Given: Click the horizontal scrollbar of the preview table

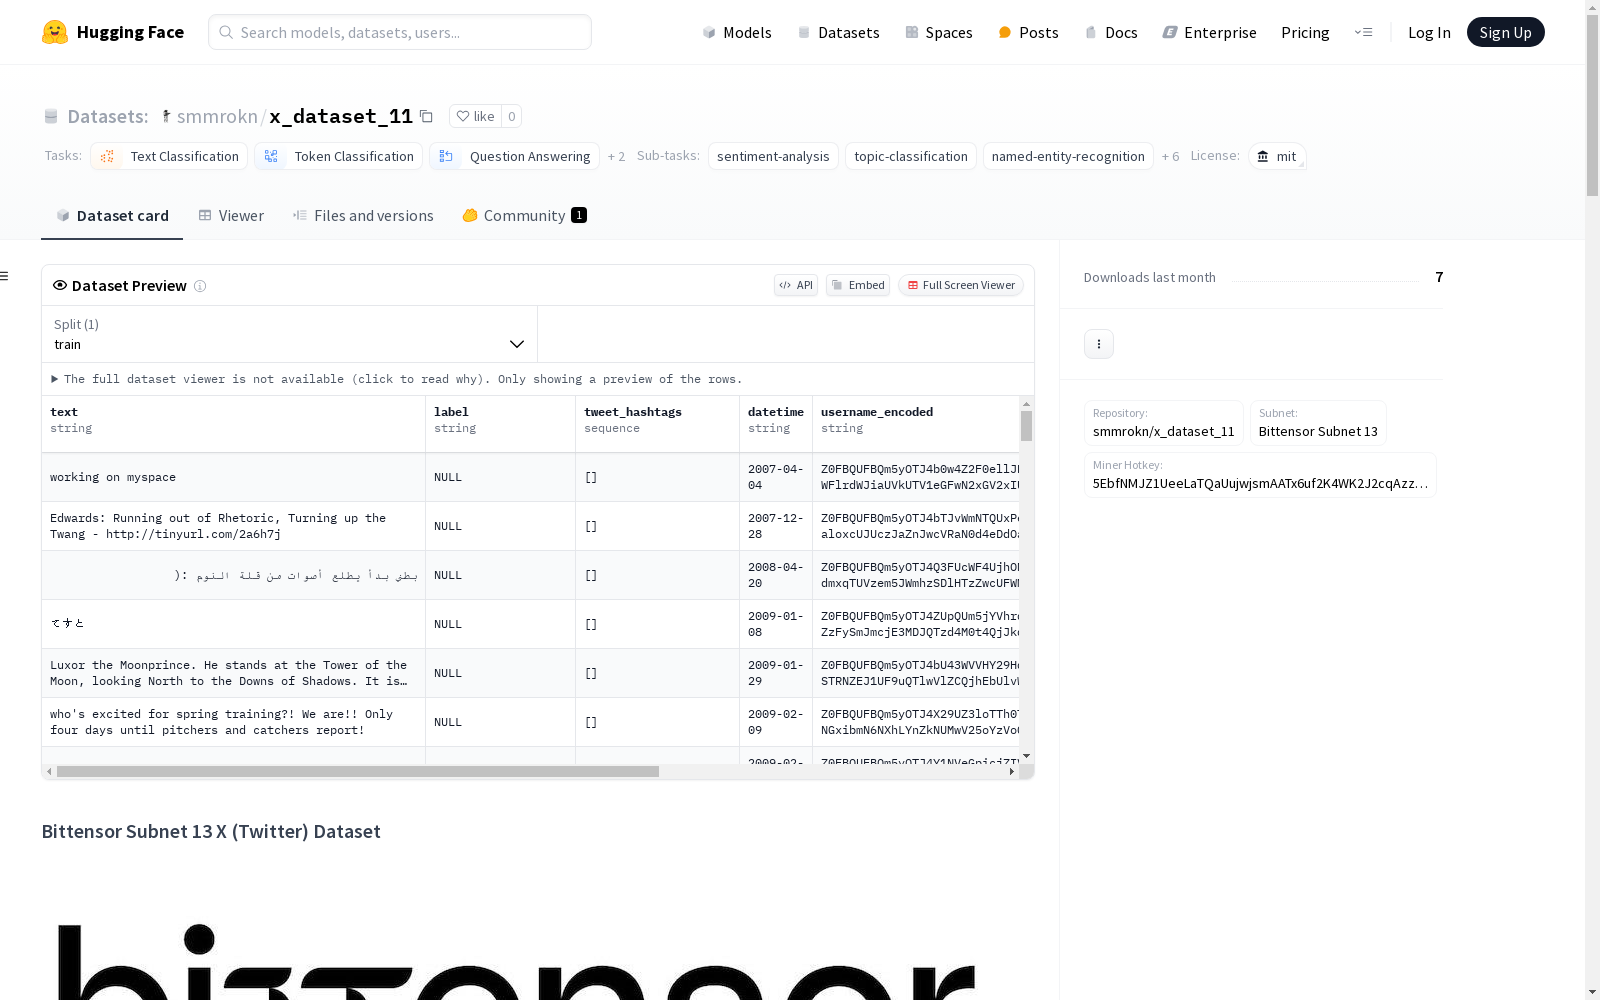Looking at the screenshot, I should click(358, 772).
